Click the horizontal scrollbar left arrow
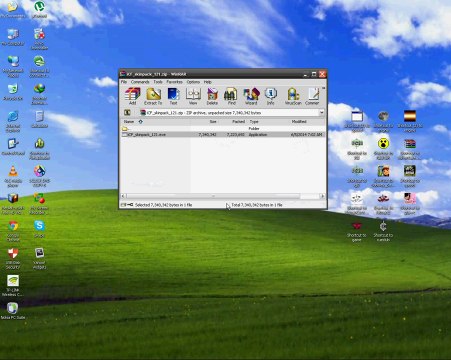451x360 pixels. 123,196
